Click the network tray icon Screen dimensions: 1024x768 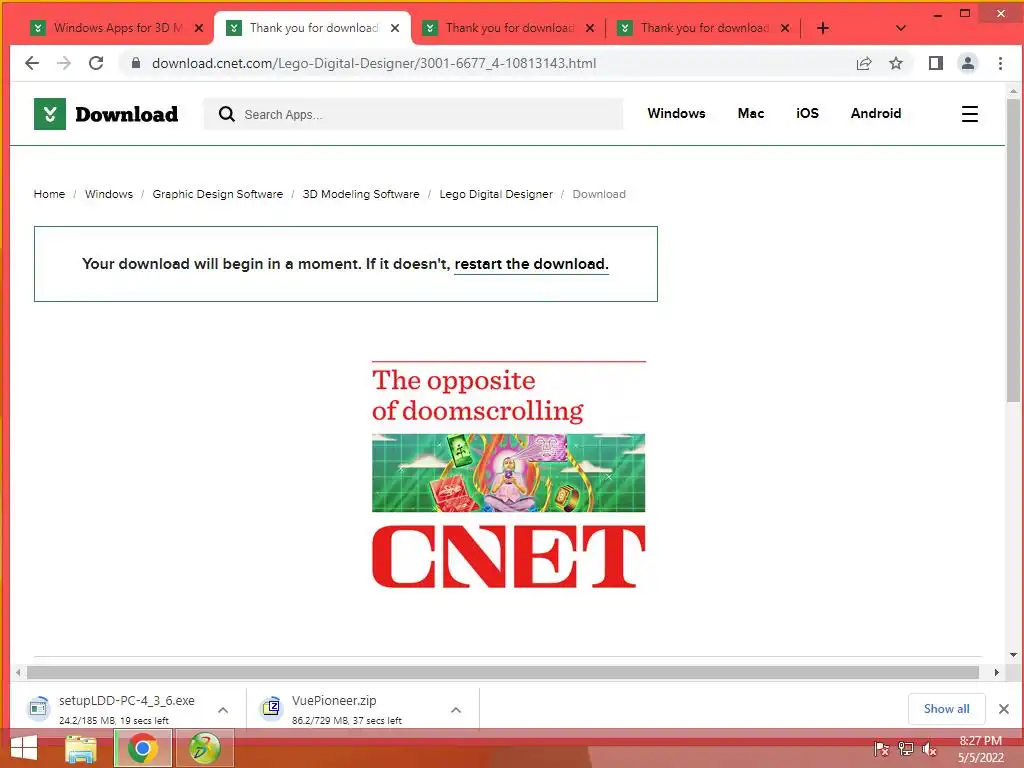pos(906,749)
